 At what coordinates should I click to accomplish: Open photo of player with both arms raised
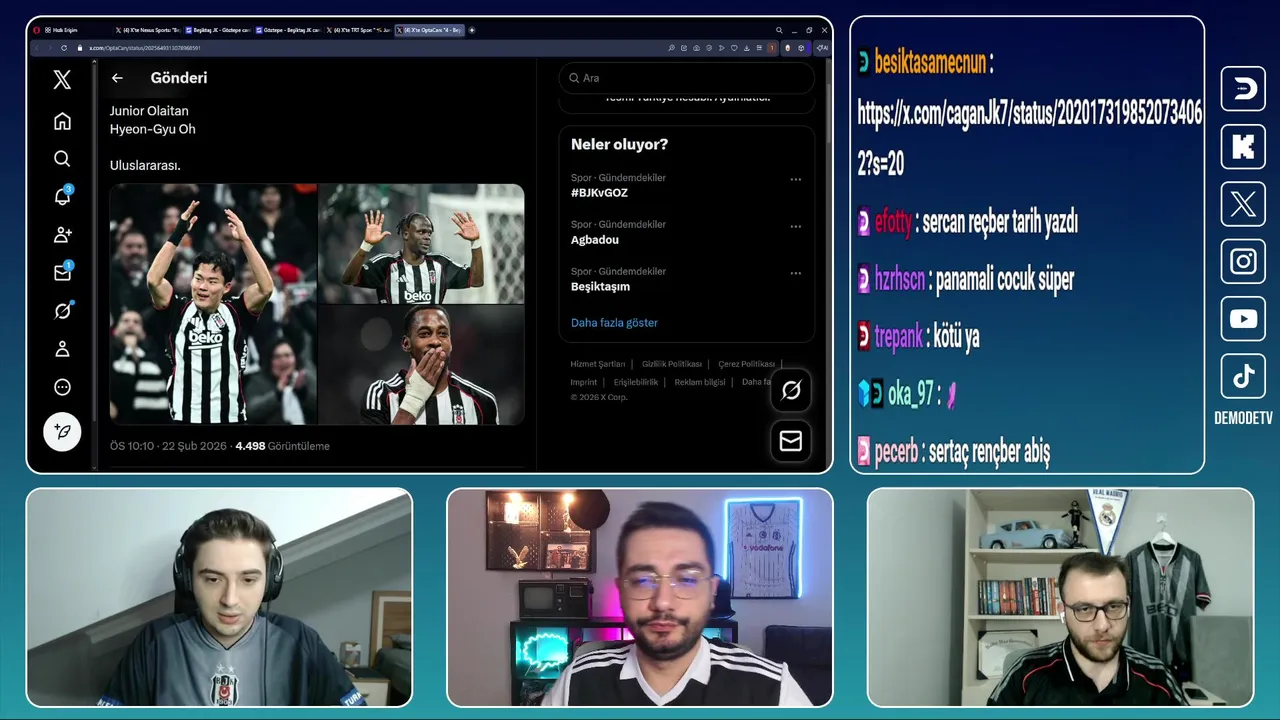(213, 304)
